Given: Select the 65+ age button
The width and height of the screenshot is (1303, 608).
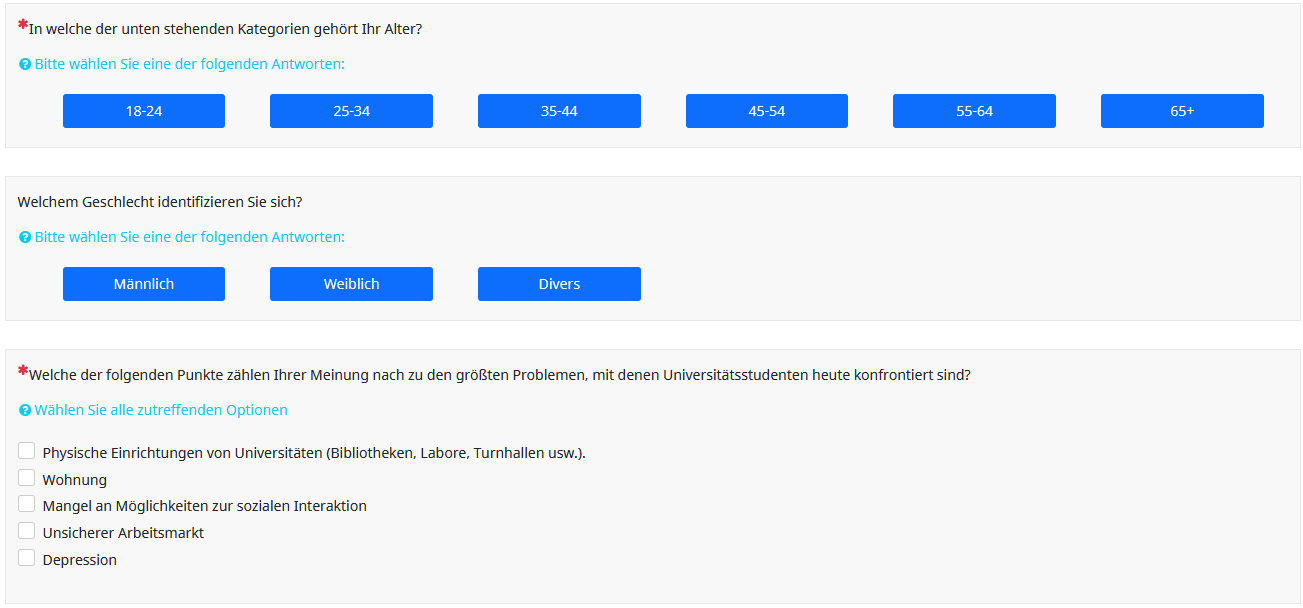Looking at the screenshot, I should coord(1182,111).
